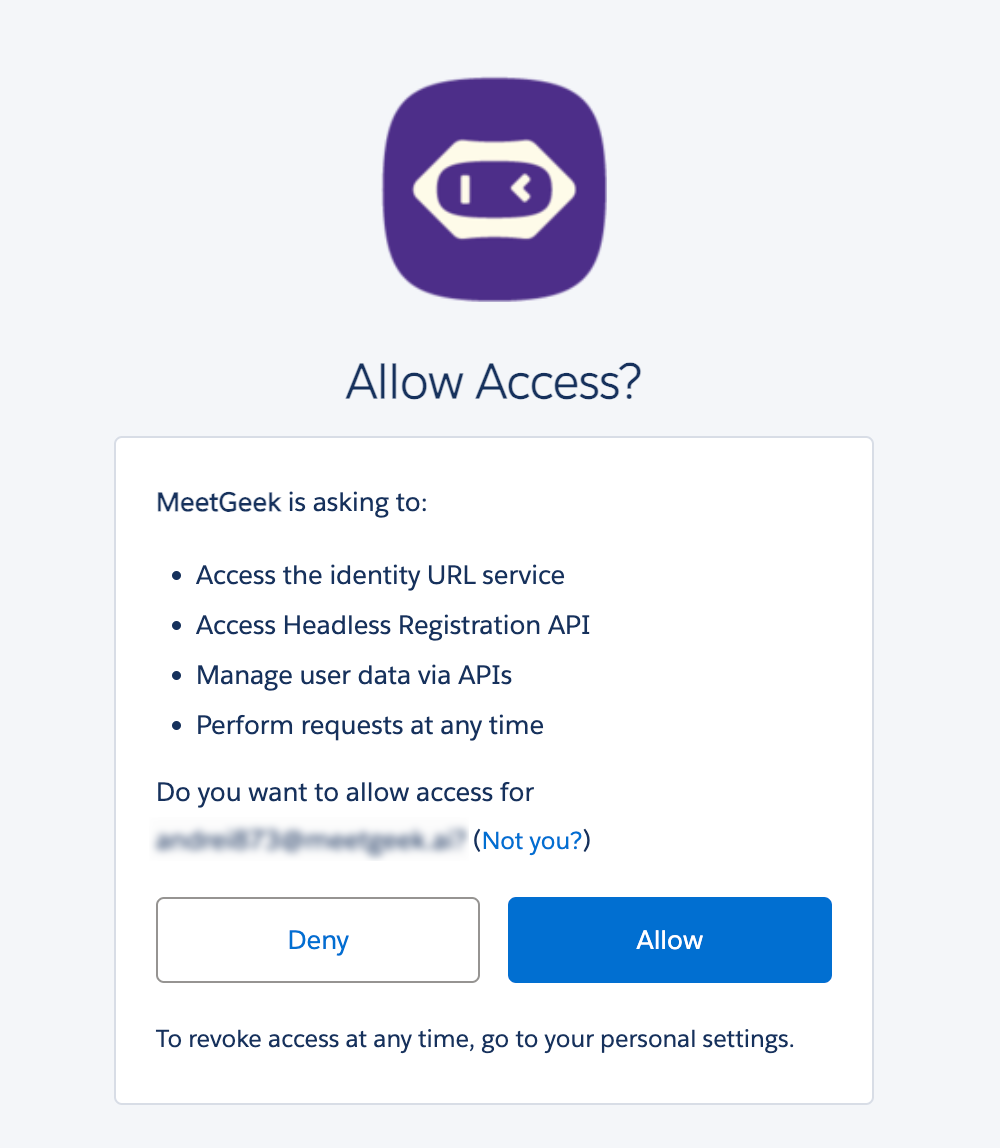Click bullet point before identity URL service
Image resolution: width=1000 pixels, height=1148 pixels.
pos(177,577)
